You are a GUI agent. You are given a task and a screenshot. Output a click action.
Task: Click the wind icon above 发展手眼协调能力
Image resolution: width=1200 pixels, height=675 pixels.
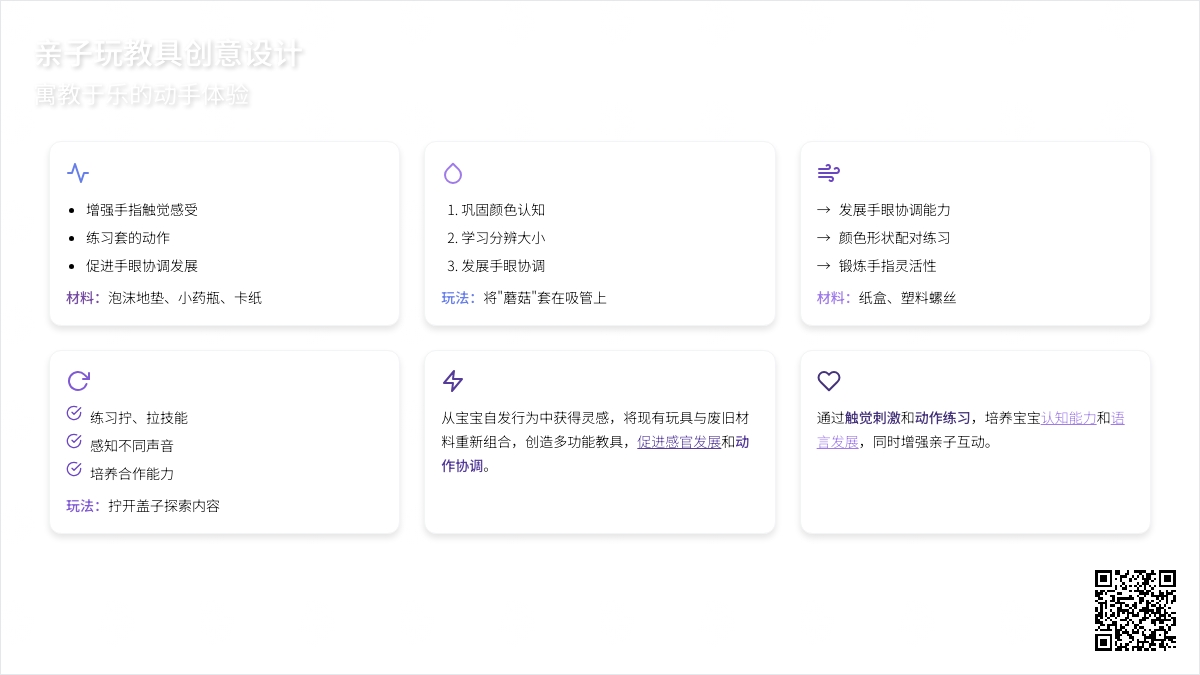(828, 173)
